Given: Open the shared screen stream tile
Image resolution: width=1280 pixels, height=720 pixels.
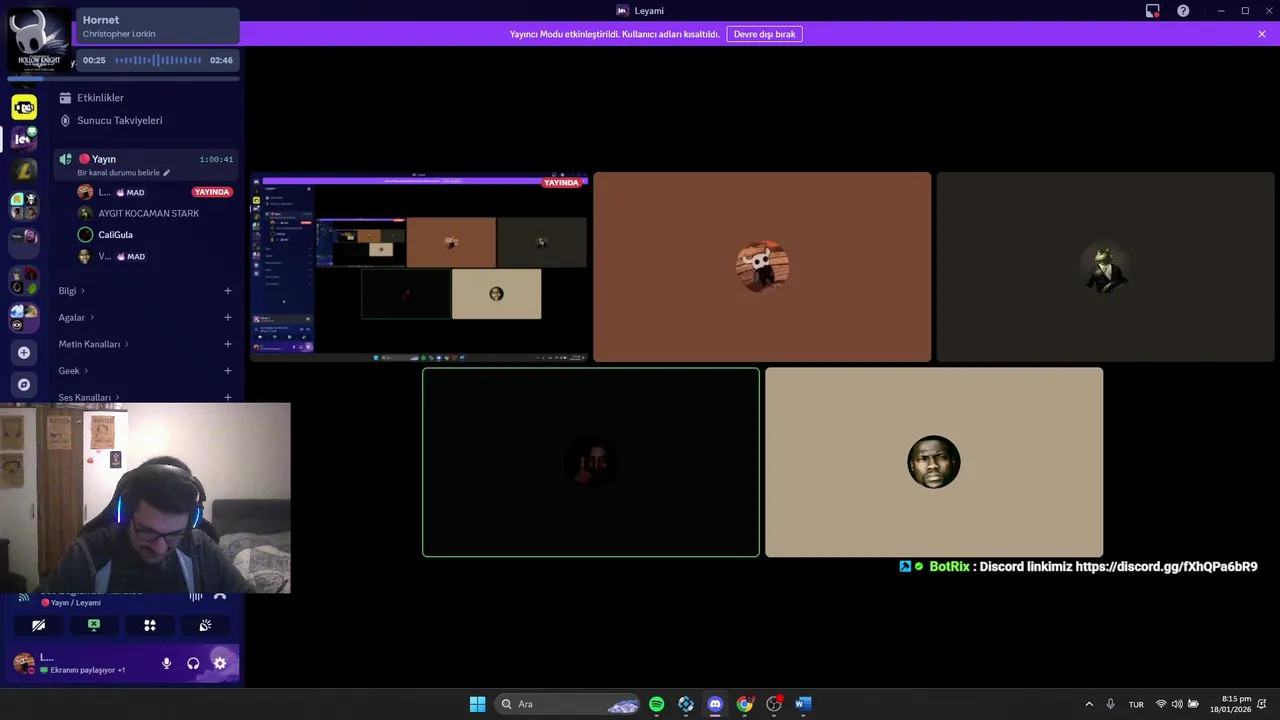Looking at the screenshot, I should click(x=420, y=267).
